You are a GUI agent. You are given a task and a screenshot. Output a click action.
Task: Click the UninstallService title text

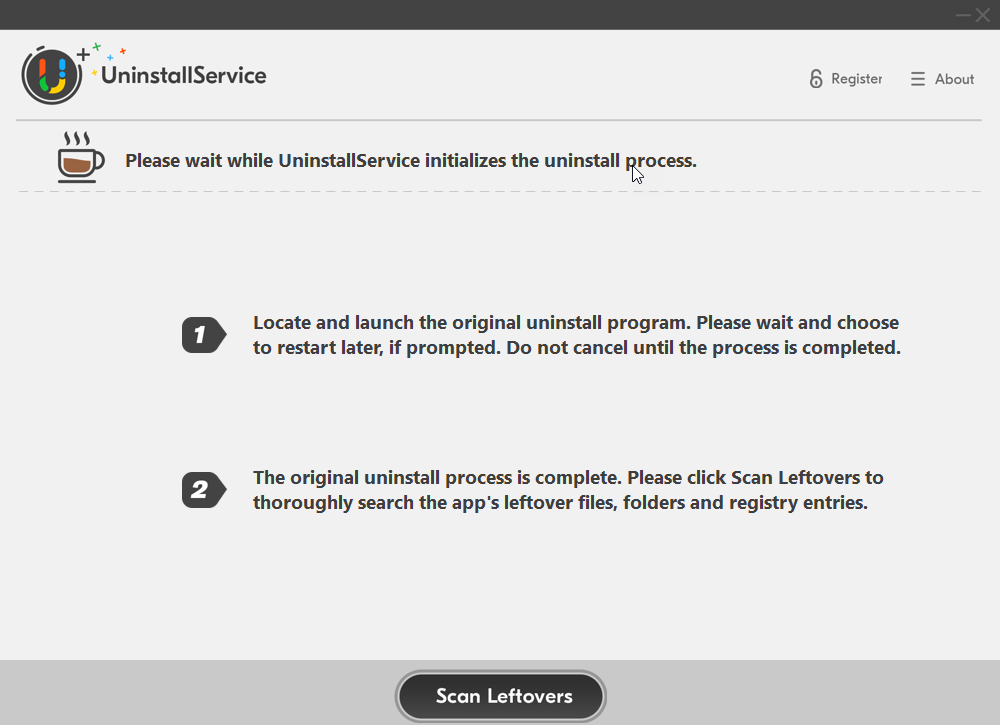click(x=184, y=75)
